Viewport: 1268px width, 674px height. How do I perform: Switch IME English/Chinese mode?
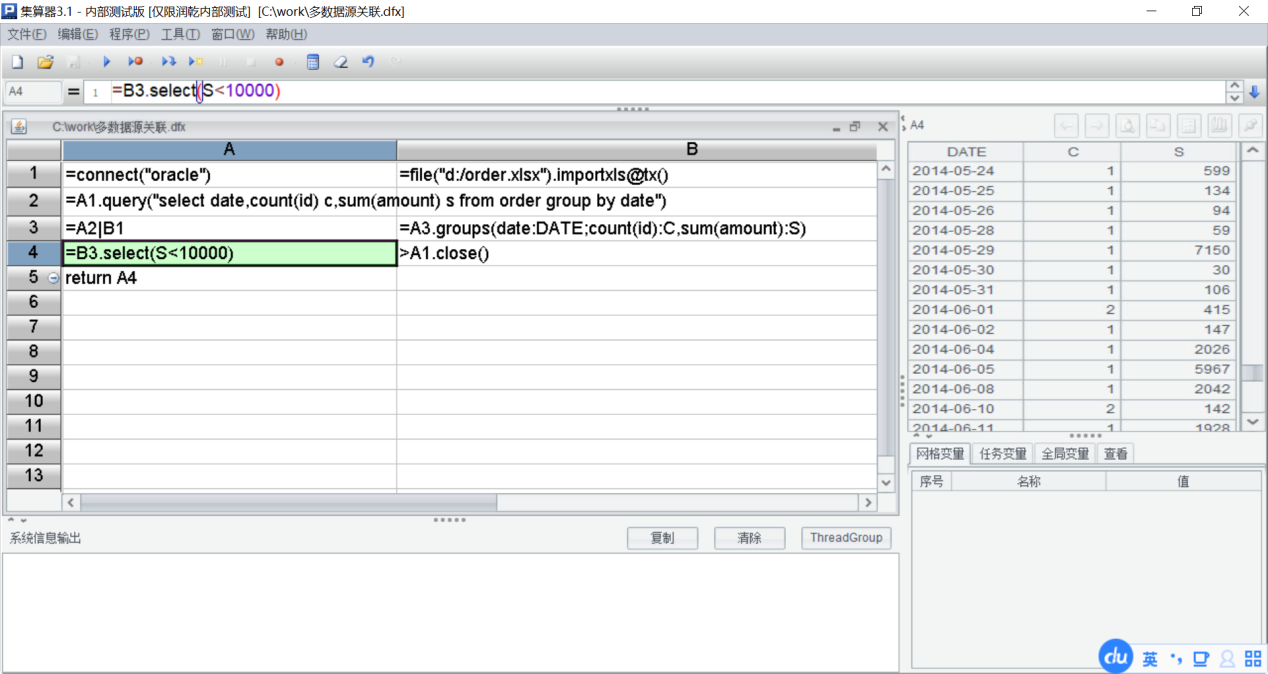[x=1150, y=659]
